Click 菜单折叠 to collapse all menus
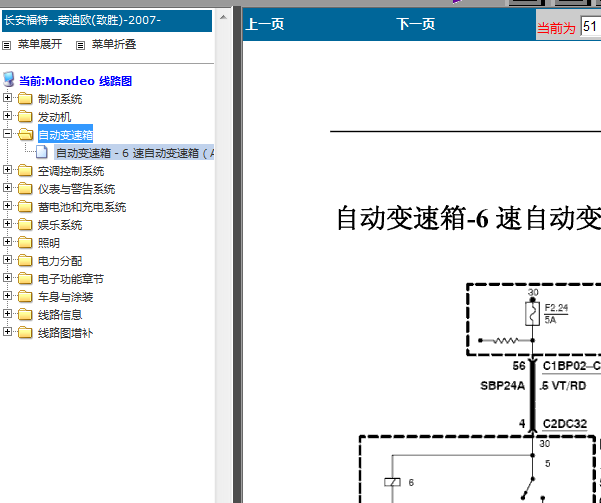This screenshot has width=601, height=503. coord(114,44)
